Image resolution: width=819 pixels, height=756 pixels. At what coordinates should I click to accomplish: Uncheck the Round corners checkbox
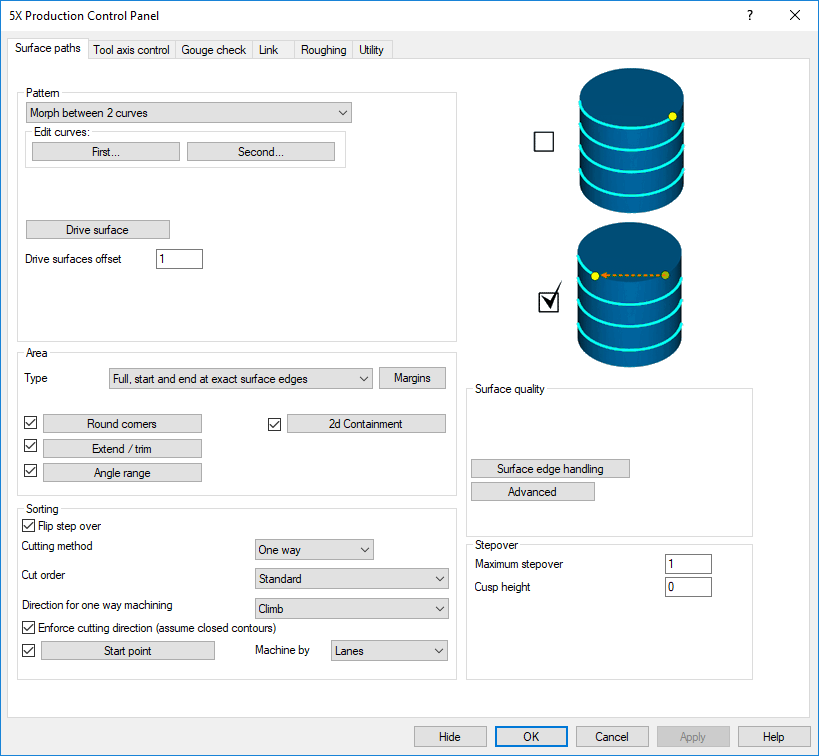coord(31,423)
